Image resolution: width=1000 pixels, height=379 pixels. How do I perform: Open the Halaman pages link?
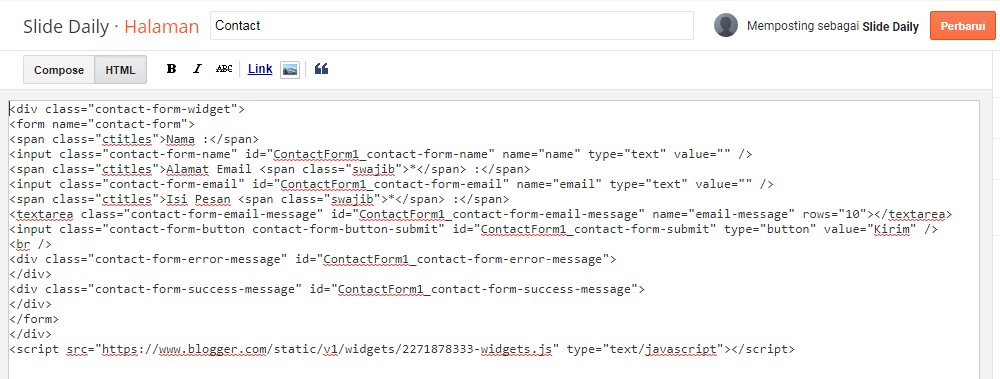161,26
